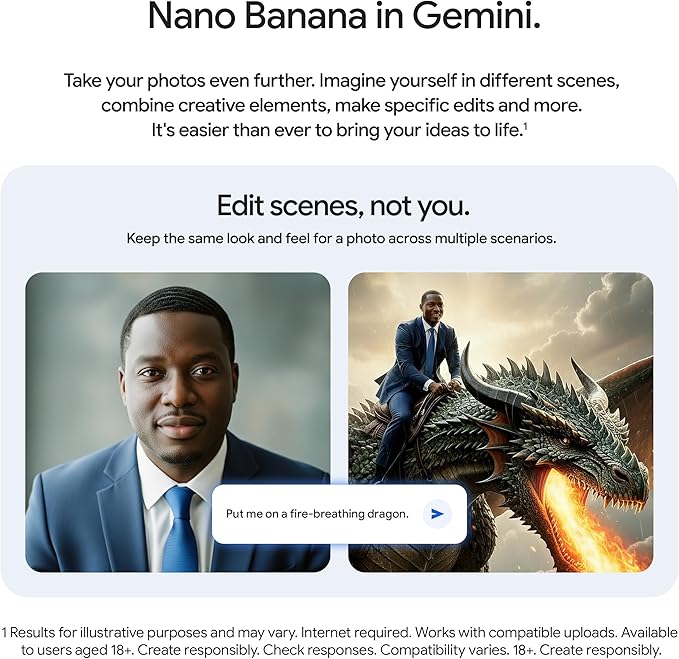Click the 'Internet required.' disclaimer text
Image resolution: width=679 pixels, height=659 pixels.
click(x=356, y=633)
